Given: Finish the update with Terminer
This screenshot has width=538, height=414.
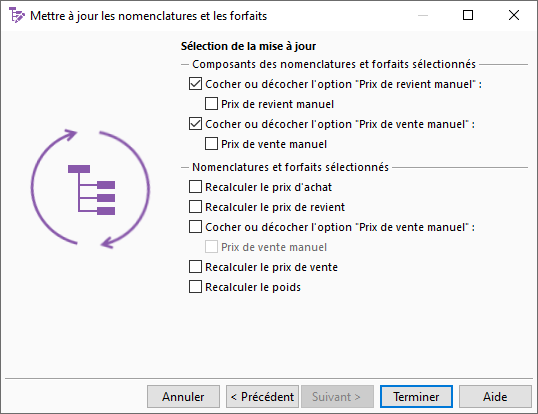Looking at the screenshot, I should 416,397.
